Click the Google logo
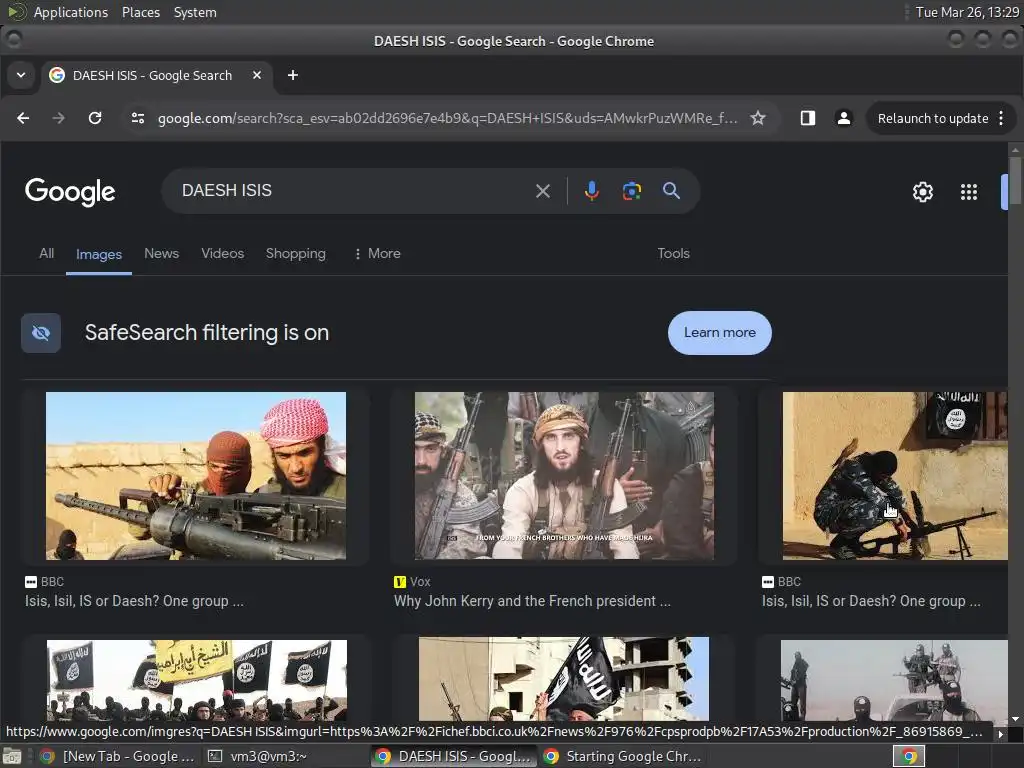The height and width of the screenshot is (768, 1024). click(70, 192)
